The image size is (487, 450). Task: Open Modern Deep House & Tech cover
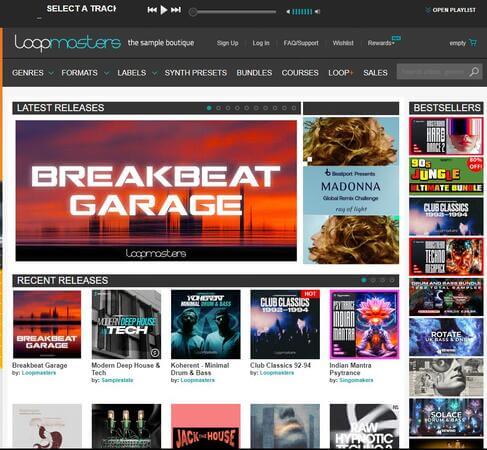tap(126, 324)
